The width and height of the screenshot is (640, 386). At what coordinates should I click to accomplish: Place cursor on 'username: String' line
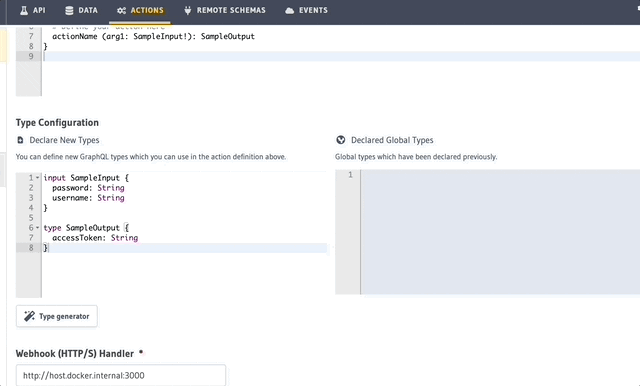pyautogui.click(x=88, y=198)
